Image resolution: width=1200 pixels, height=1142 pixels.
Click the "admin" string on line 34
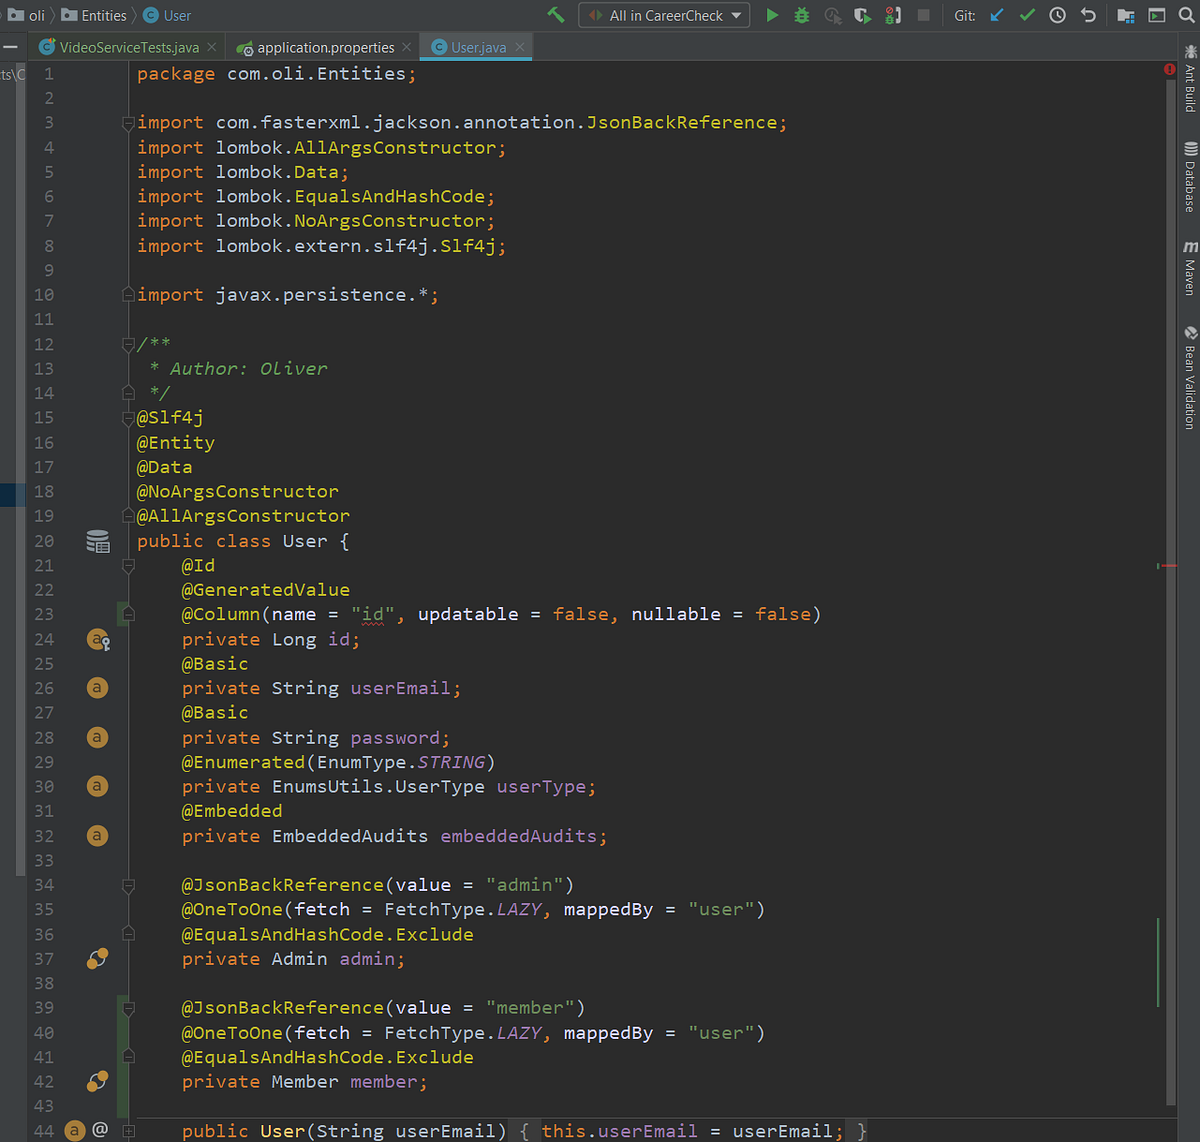(524, 885)
